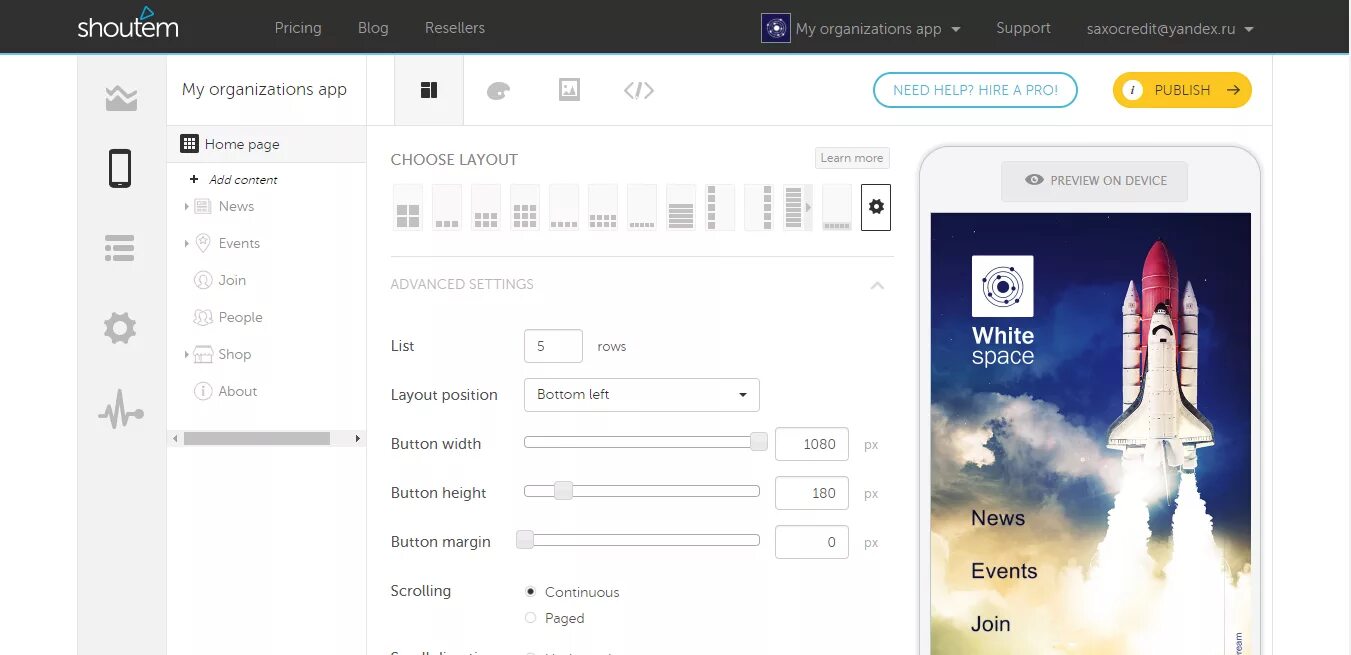Collapse the Advanced Settings section chevron
The width and height of the screenshot is (1351, 655).
click(877, 285)
